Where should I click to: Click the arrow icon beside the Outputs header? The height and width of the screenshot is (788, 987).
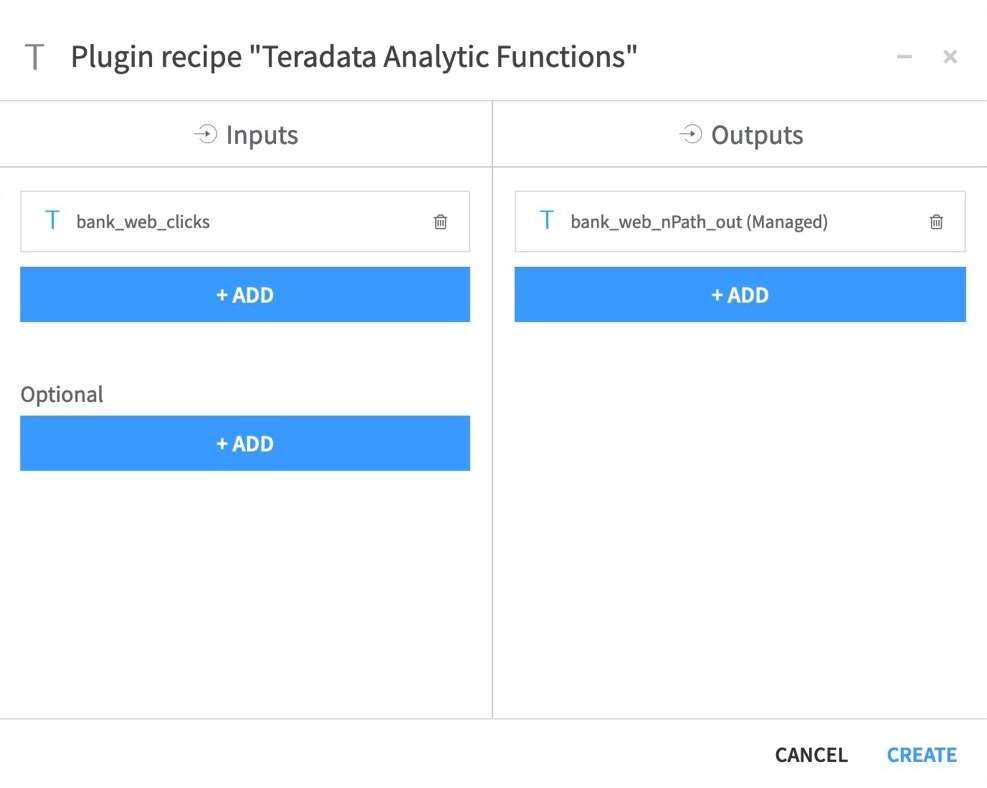point(690,133)
